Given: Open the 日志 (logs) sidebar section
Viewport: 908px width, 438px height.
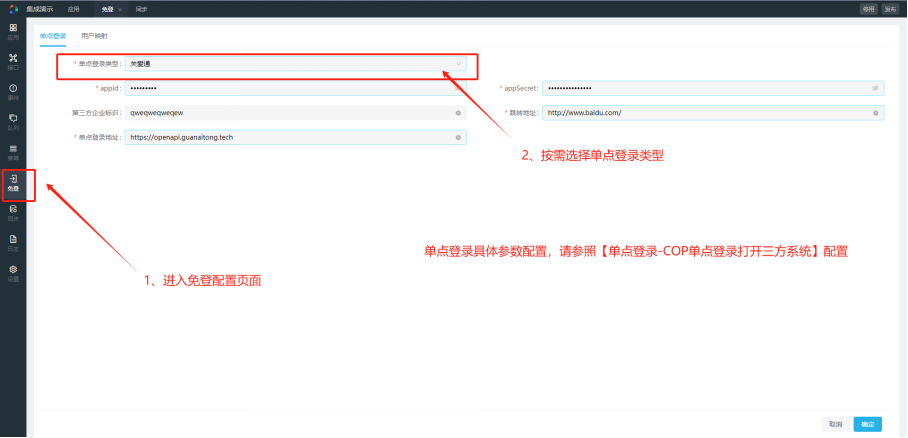Looking at the screenshot, I should (13, 243).
